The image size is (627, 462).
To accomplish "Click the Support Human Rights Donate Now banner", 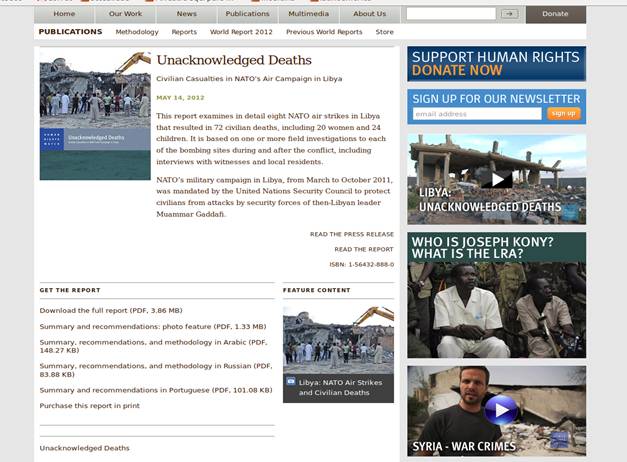I will [496, 64].
